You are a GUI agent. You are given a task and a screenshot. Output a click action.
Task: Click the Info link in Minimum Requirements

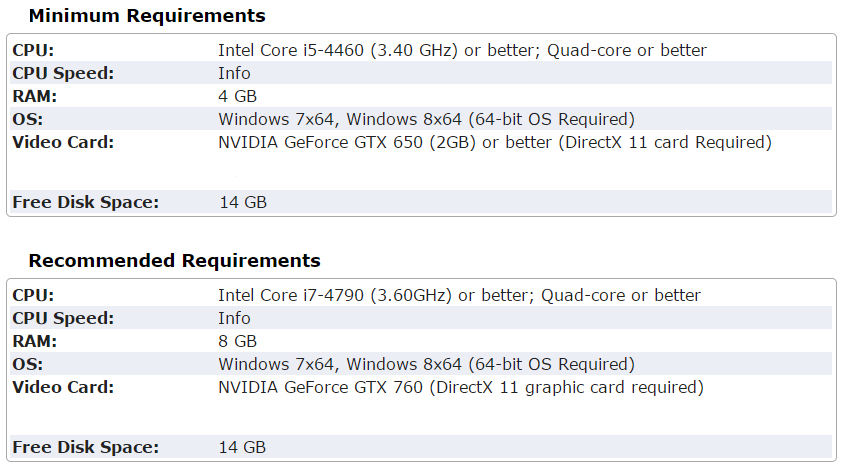click(234, 73)
